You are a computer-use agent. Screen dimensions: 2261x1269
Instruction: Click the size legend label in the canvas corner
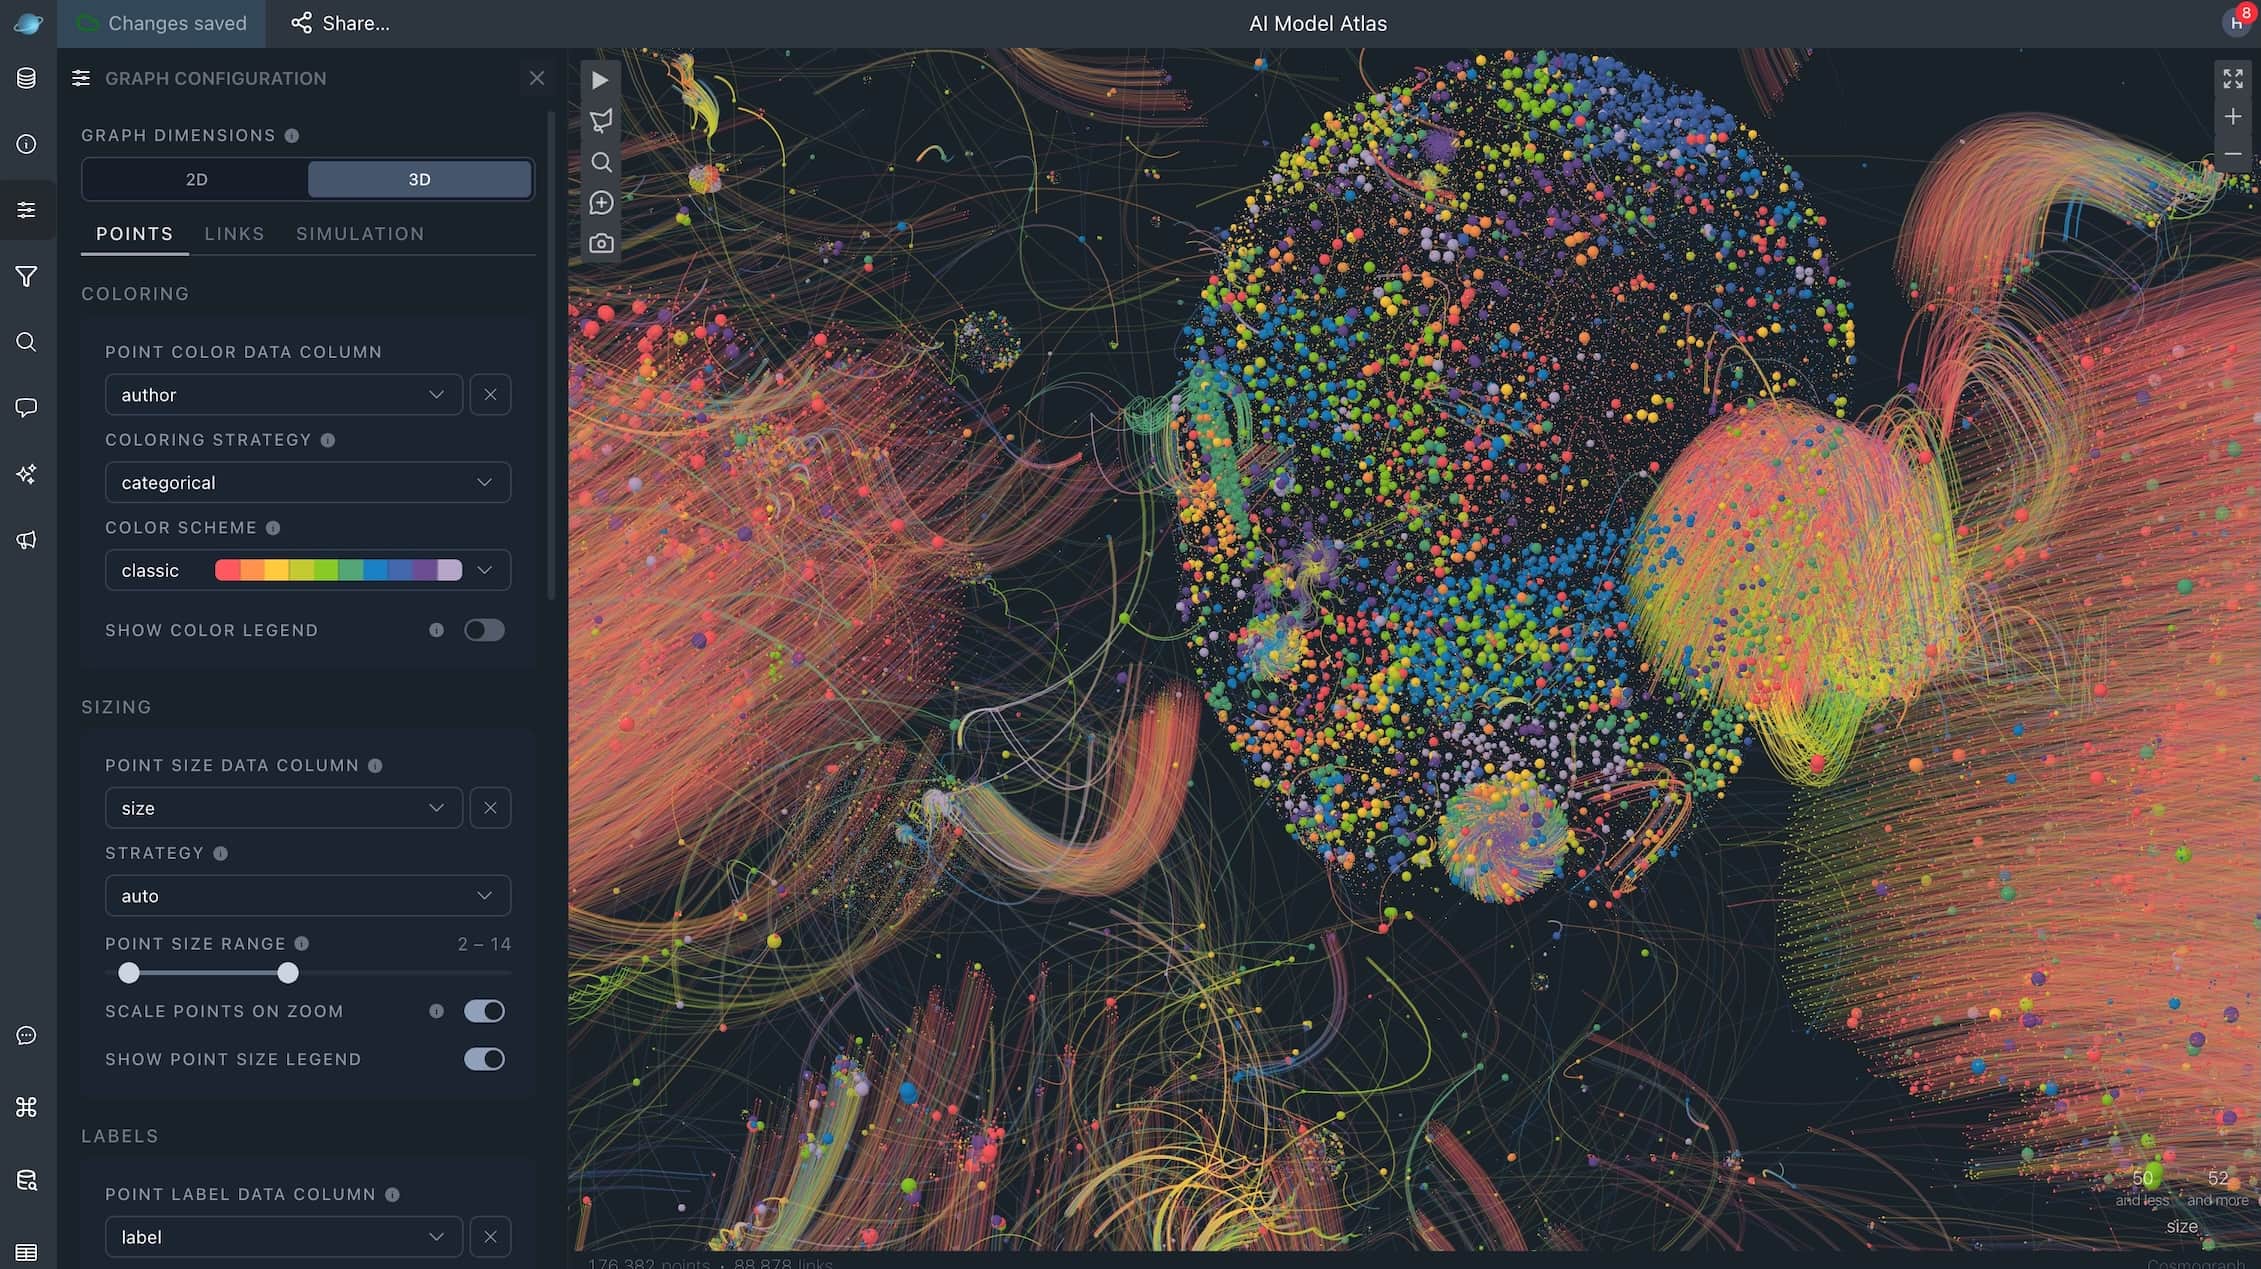(x=2181, y=1226)
